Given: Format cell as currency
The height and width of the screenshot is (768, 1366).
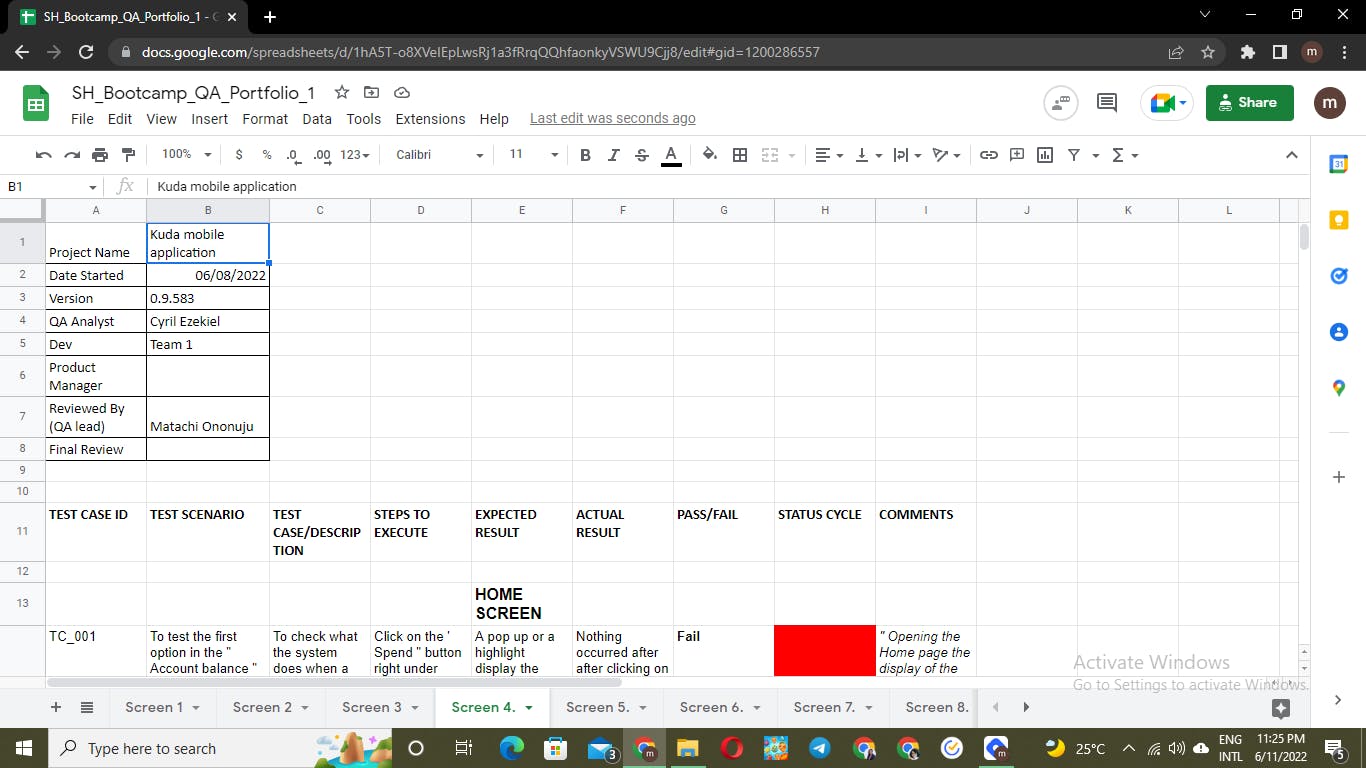Looking at the screenshot, I should click(238, 155).
